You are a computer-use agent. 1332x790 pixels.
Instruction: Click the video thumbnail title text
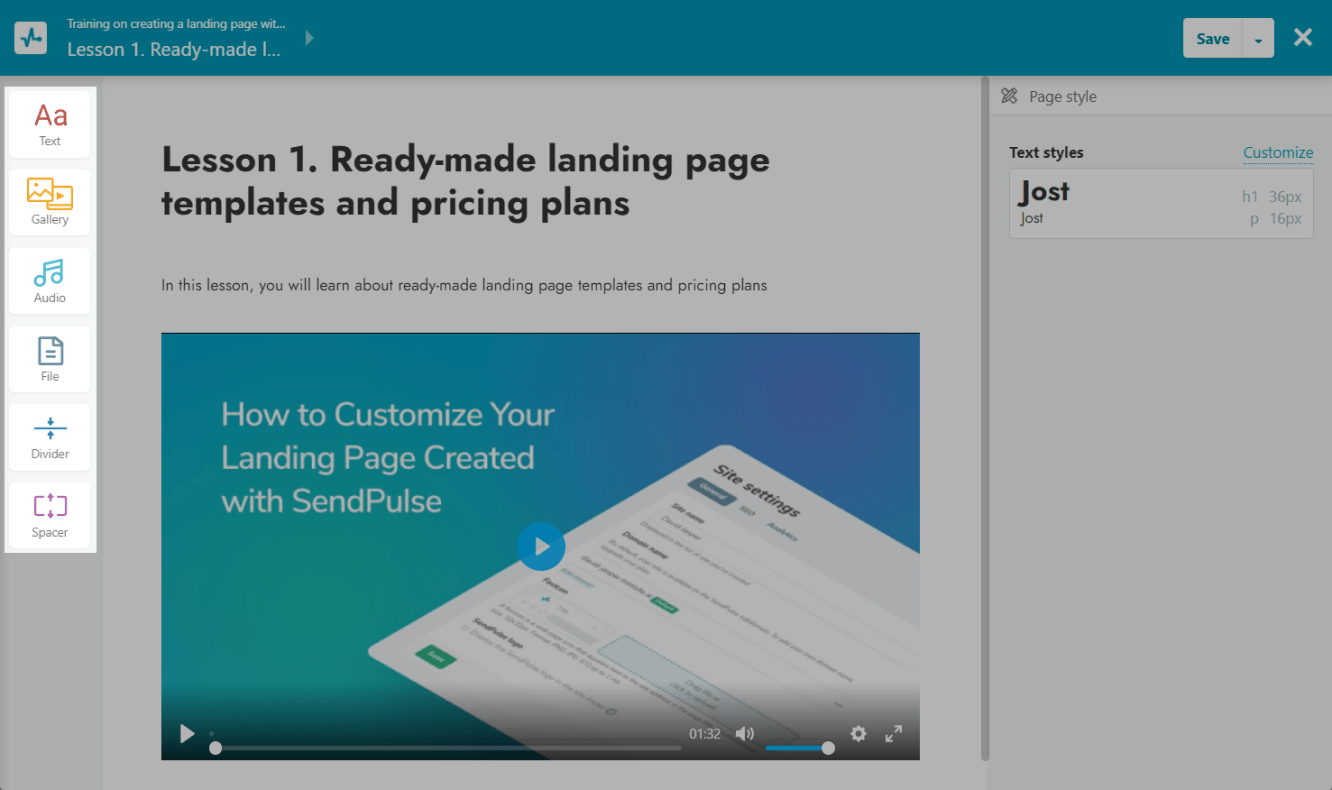click(x=388, y=457)
